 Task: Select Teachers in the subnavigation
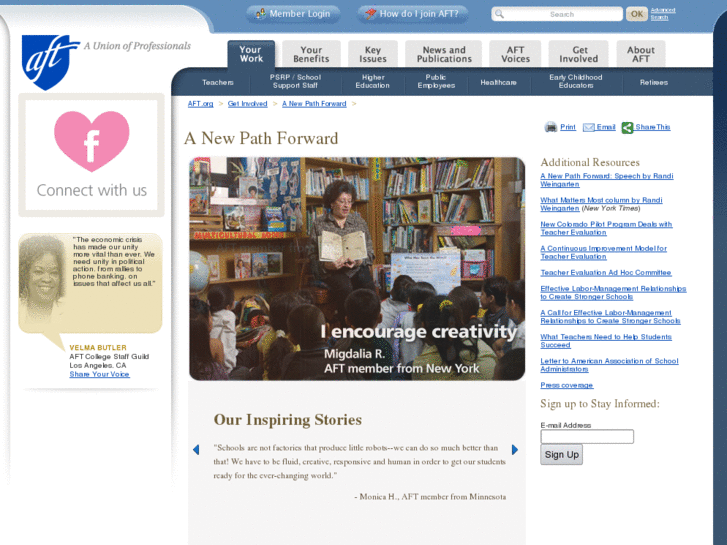pyautogui.click(x=217, y=82)
